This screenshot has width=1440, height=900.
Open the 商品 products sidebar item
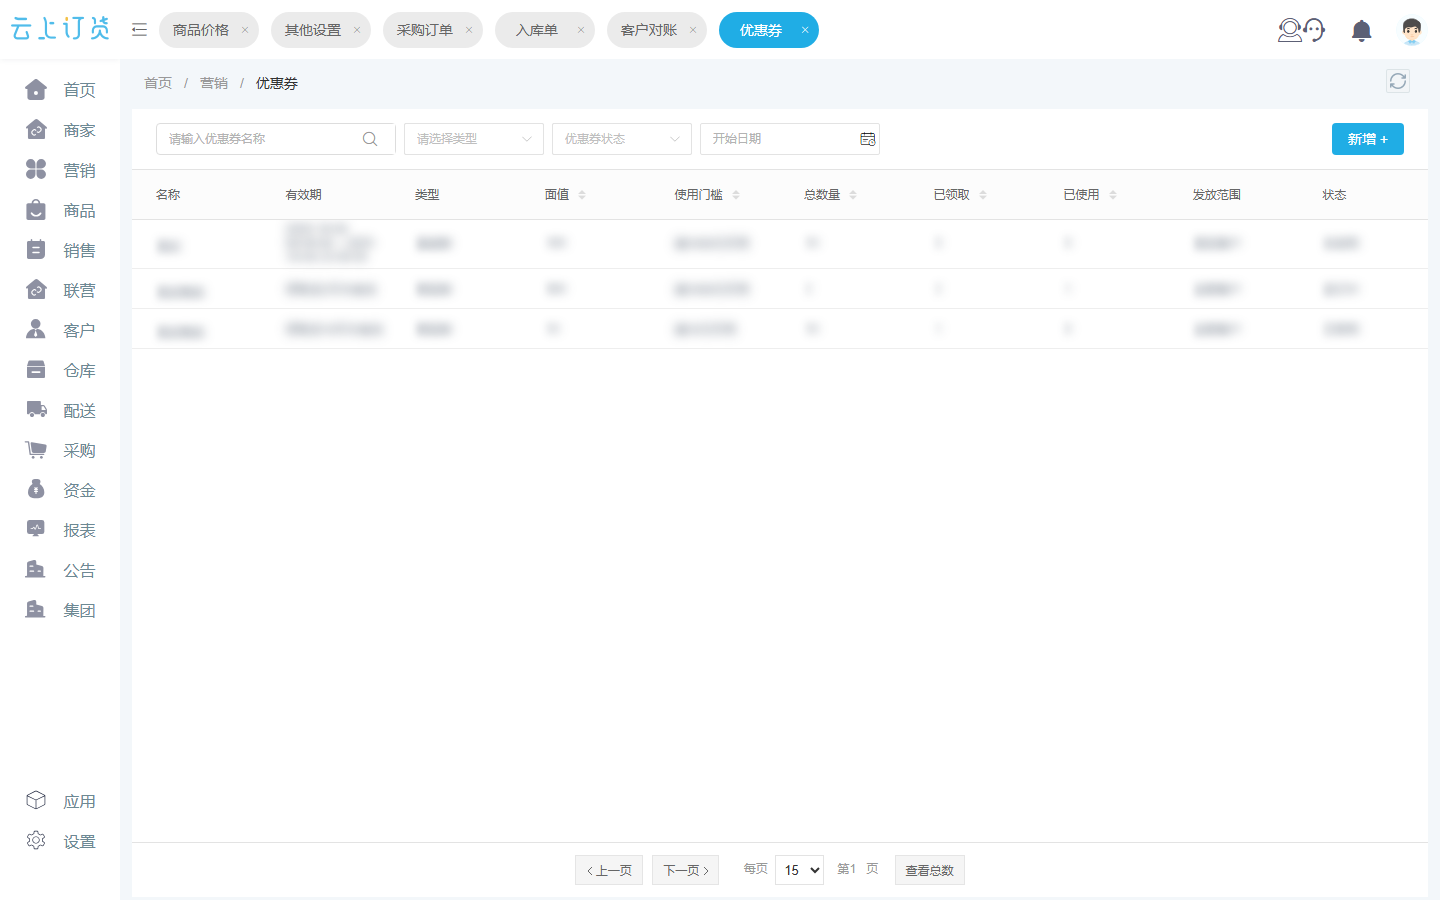pos(60,210)
